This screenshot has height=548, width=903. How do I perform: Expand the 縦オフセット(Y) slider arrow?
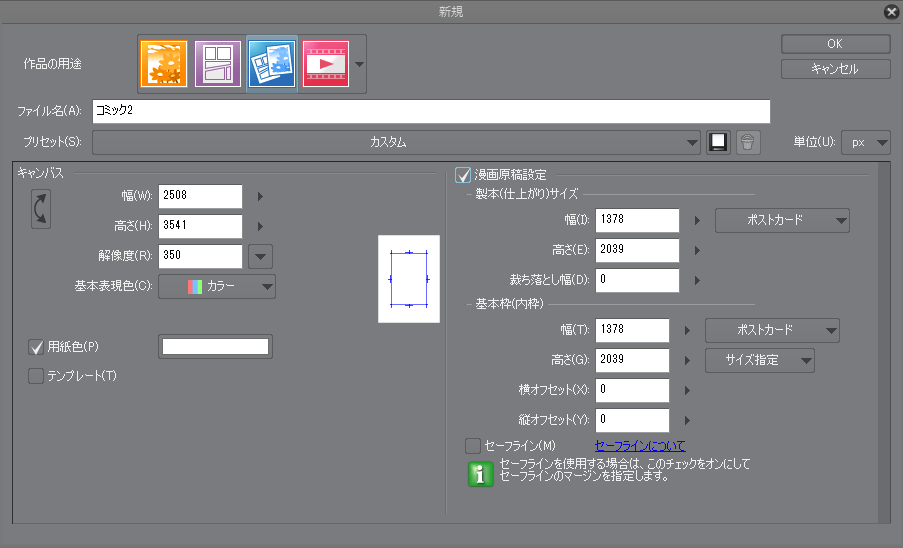point(687,420)
